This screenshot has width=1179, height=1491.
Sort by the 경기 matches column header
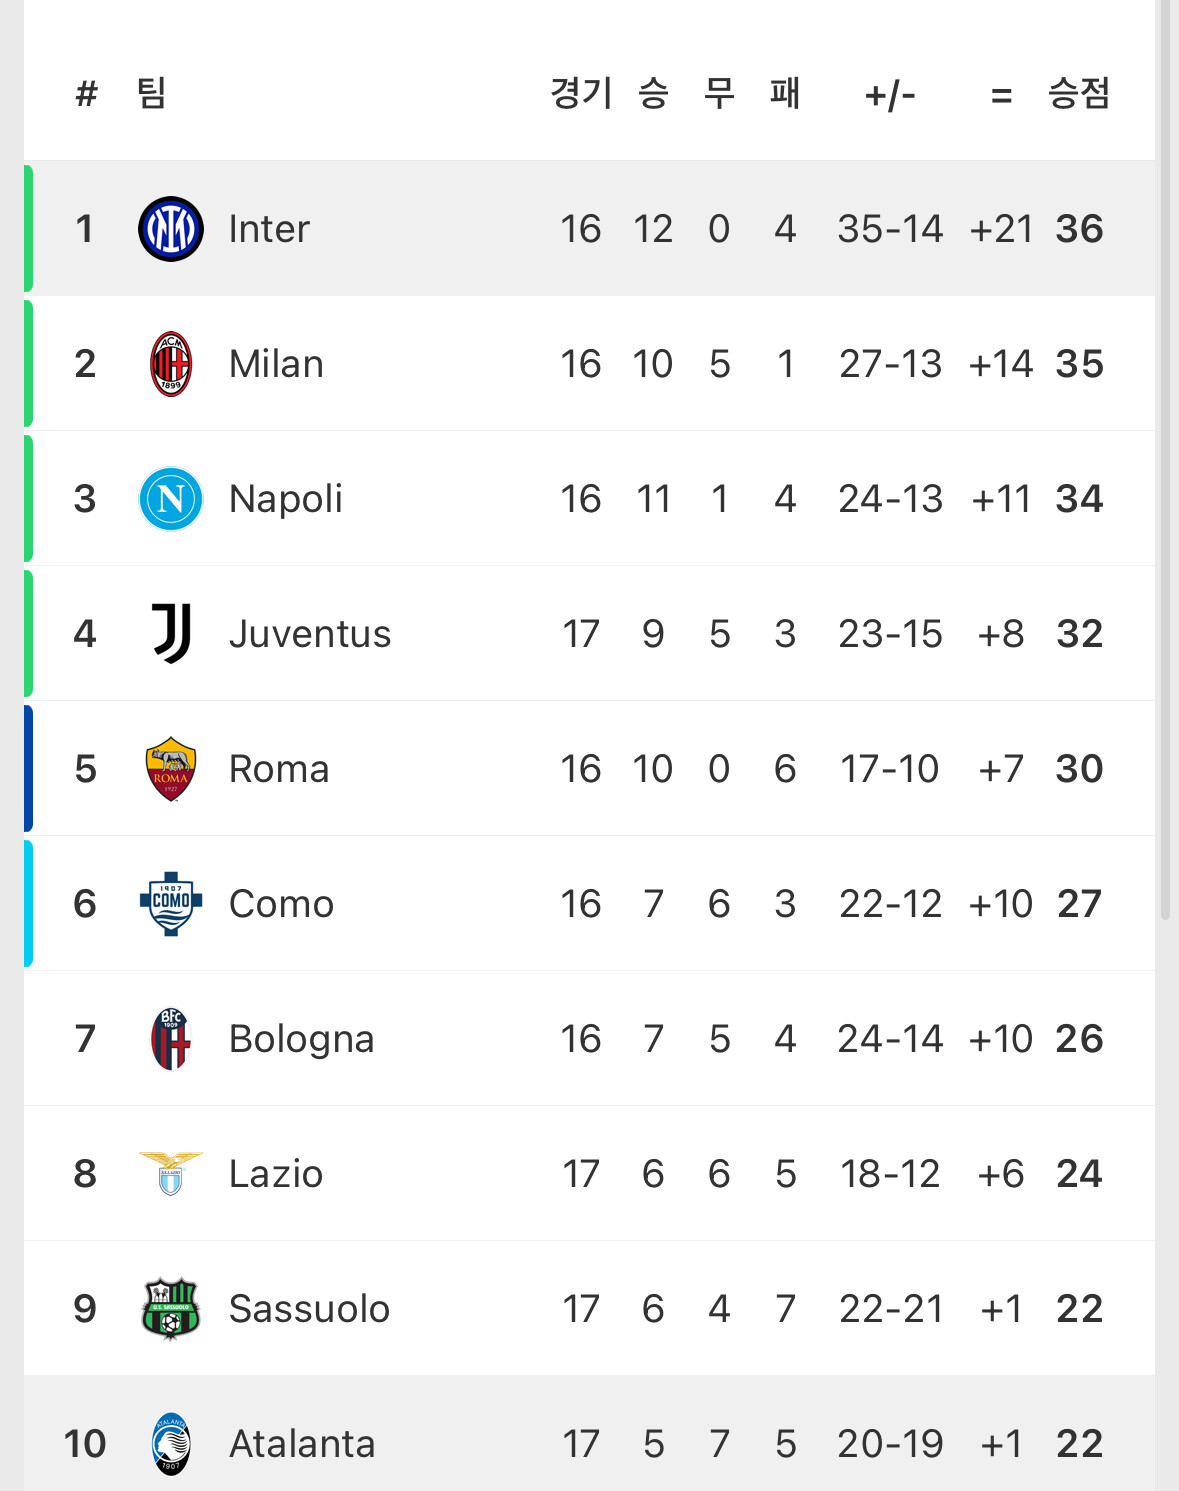click(581, 94)
